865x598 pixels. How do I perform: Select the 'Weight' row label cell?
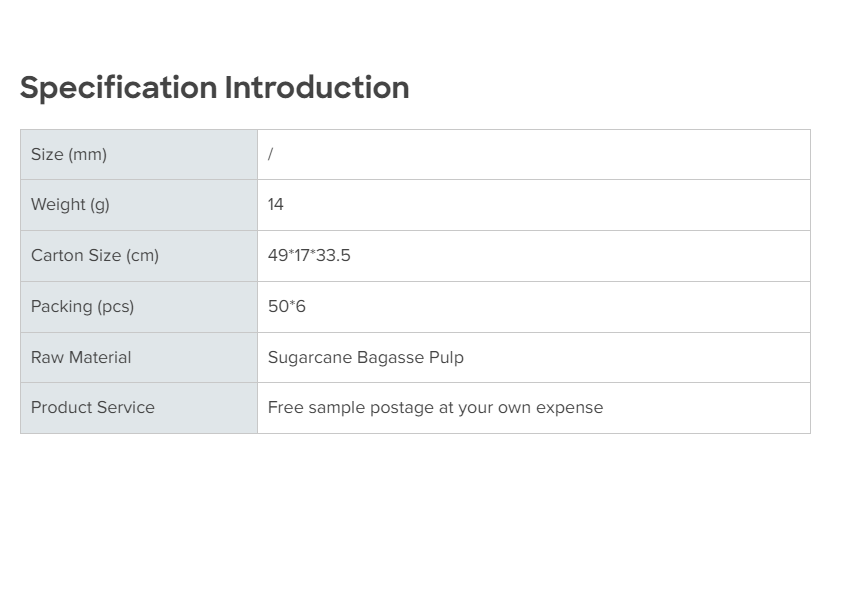(x=138, y=205)
